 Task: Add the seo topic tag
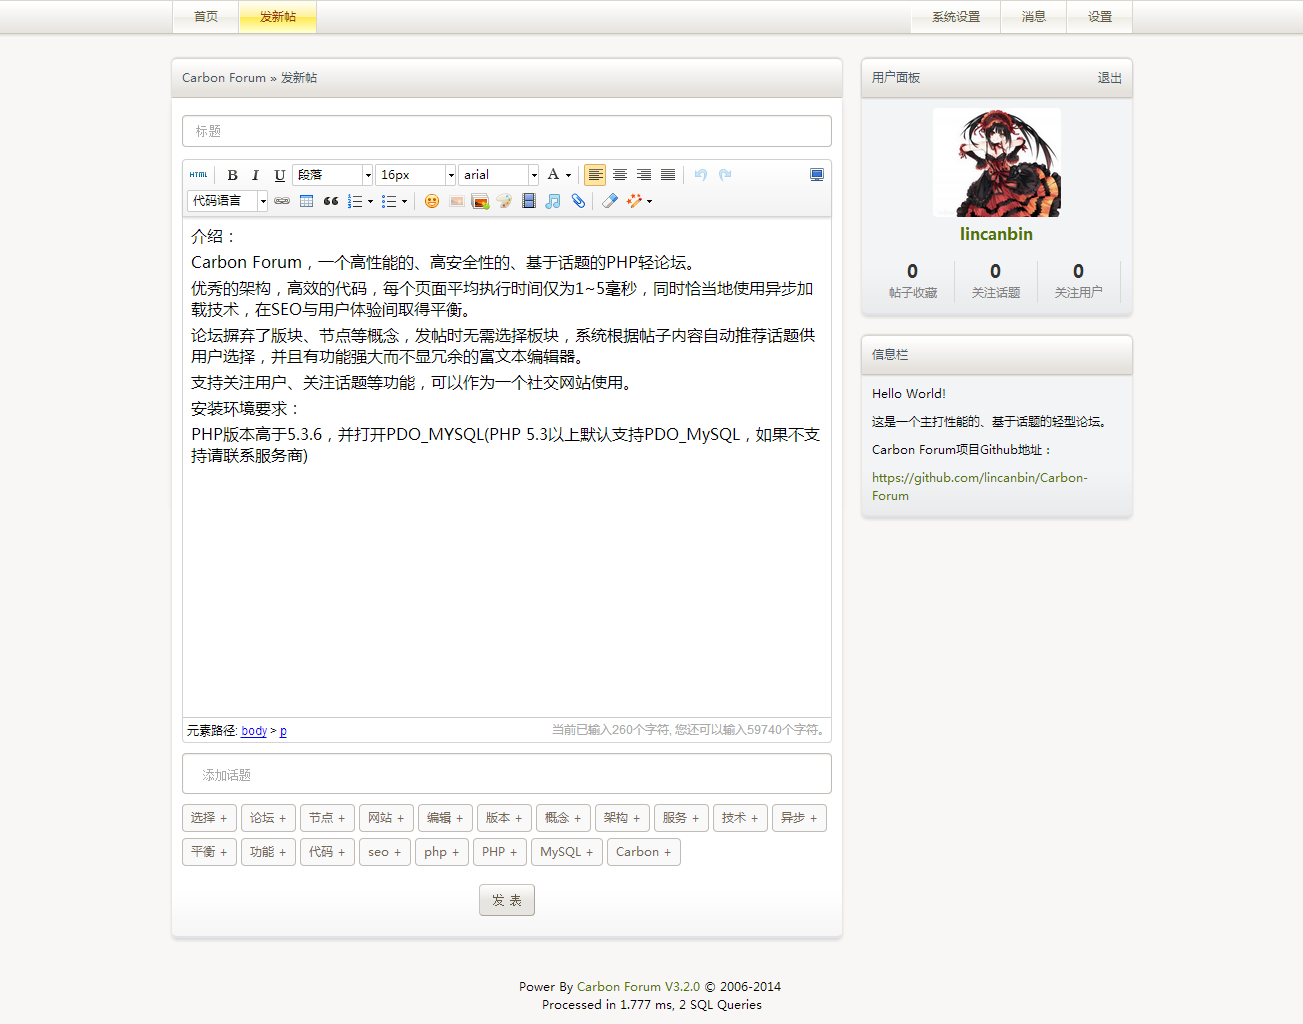(x=385, y=852)
